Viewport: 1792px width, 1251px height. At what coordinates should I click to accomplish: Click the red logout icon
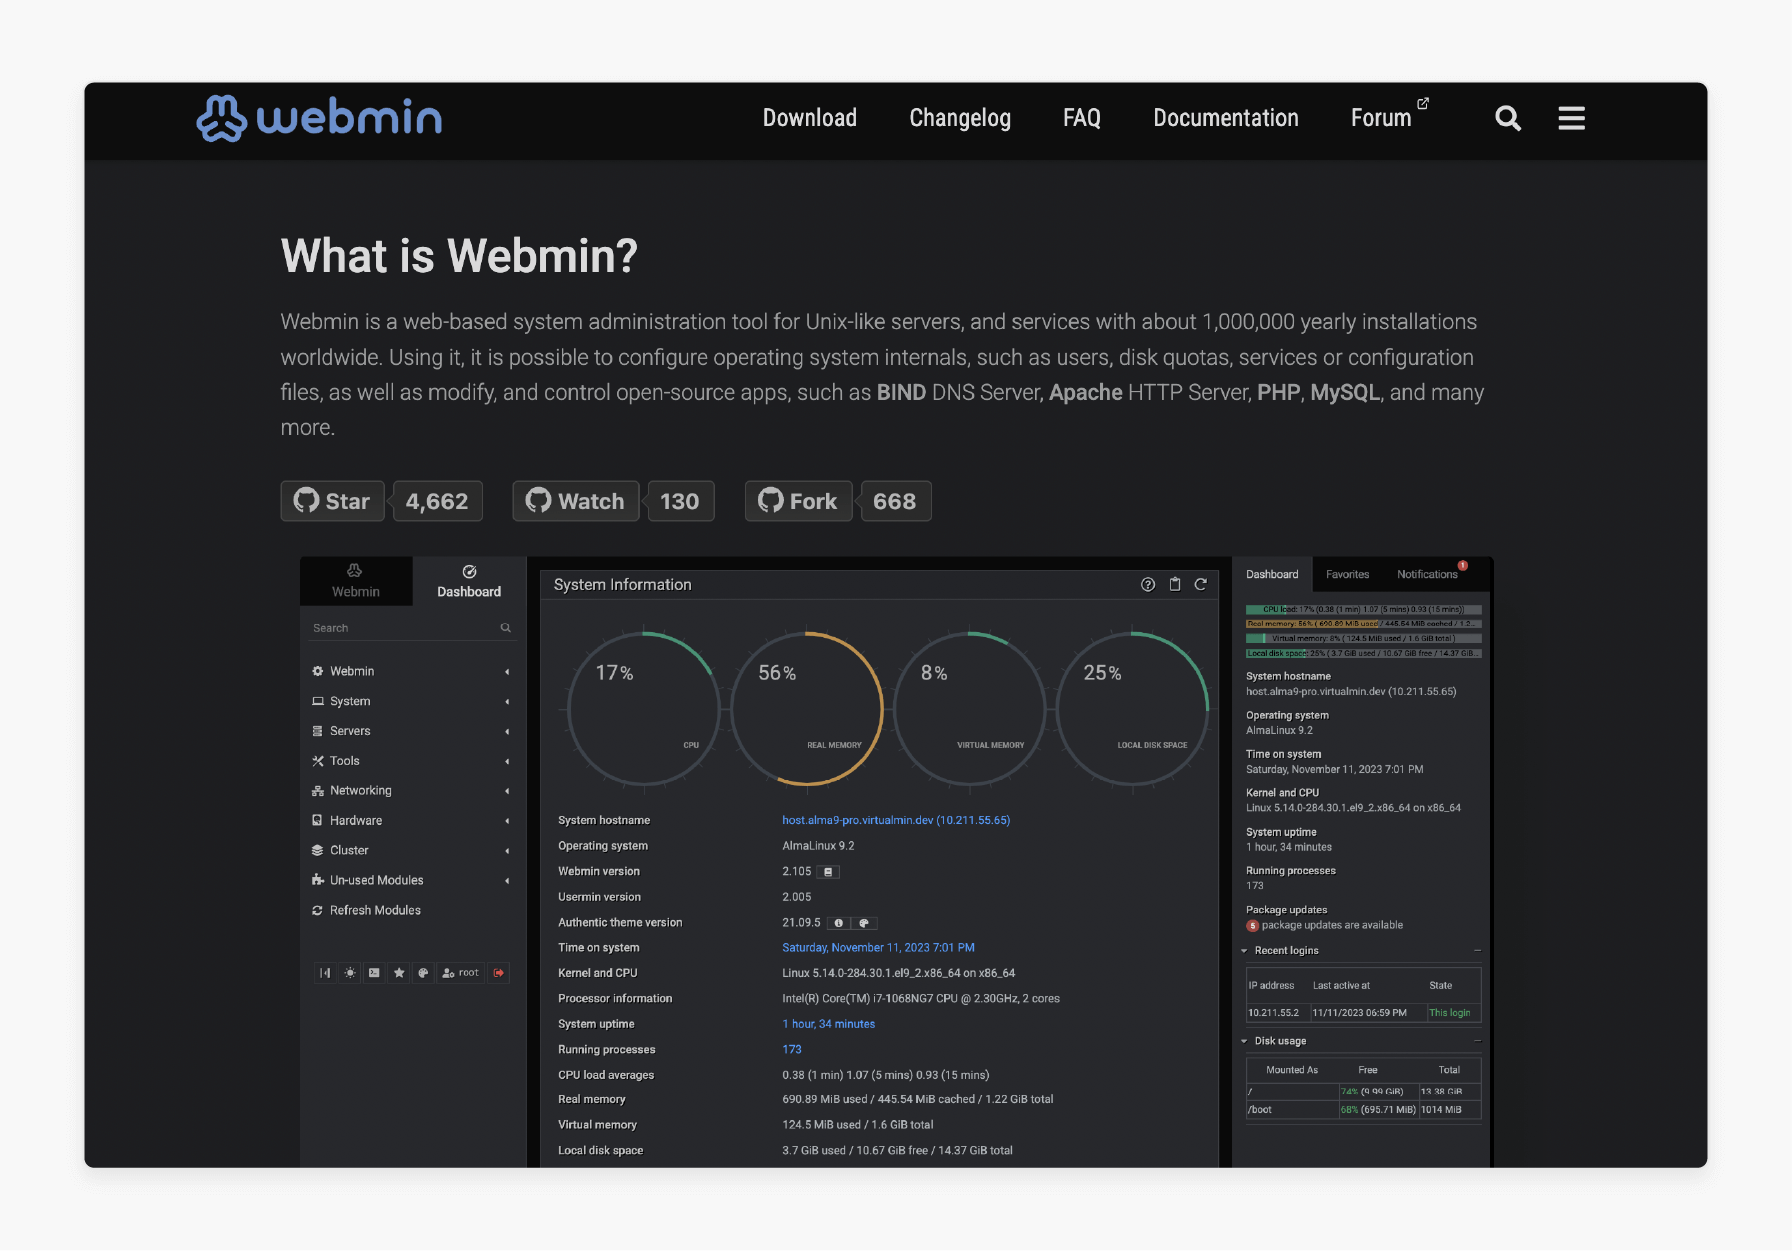498,973
